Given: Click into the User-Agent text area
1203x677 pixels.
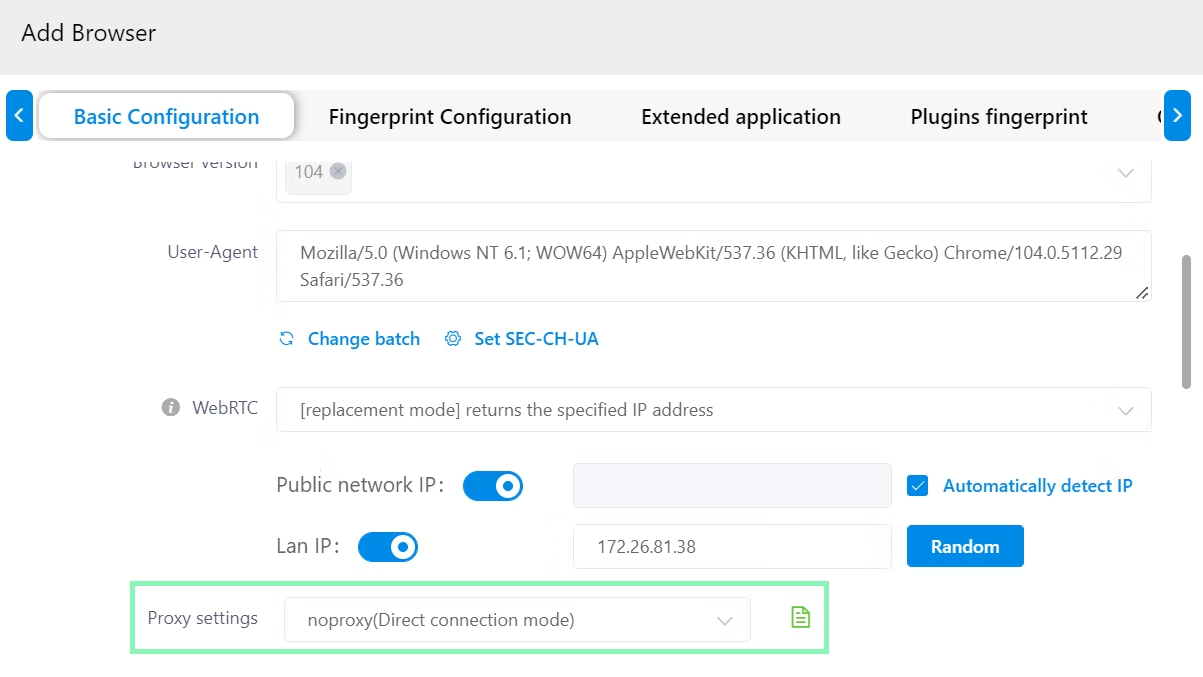Looking at the screenshot, I should [x=714, y=266].
